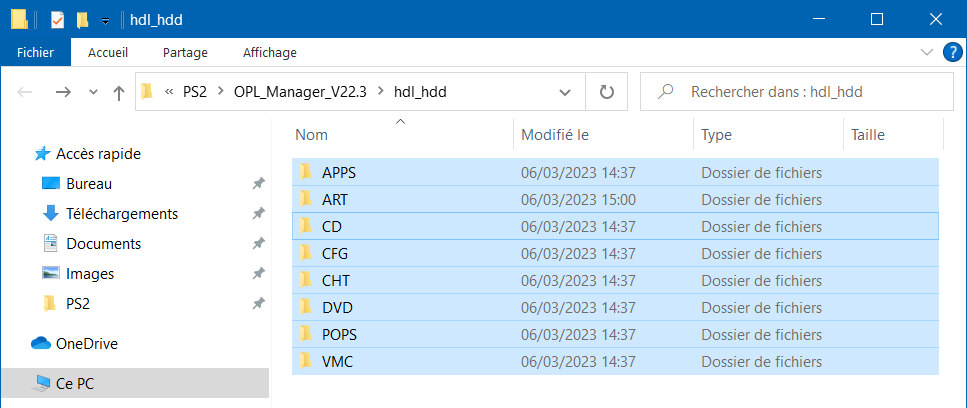
Task: Open Help via the question mark icon
Action: coord(953,52)
